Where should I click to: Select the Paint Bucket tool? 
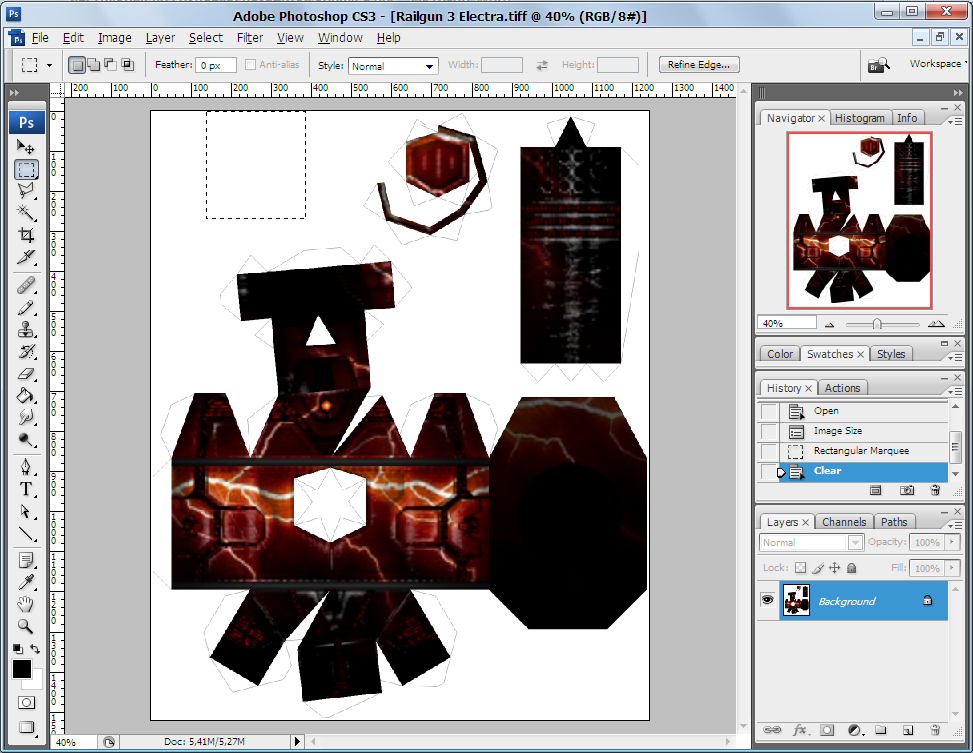(25, 395)
